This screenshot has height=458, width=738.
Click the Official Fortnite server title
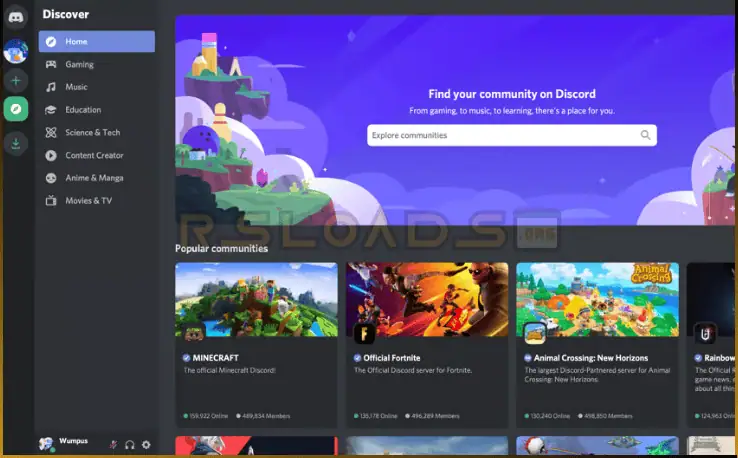pos(392,358)
